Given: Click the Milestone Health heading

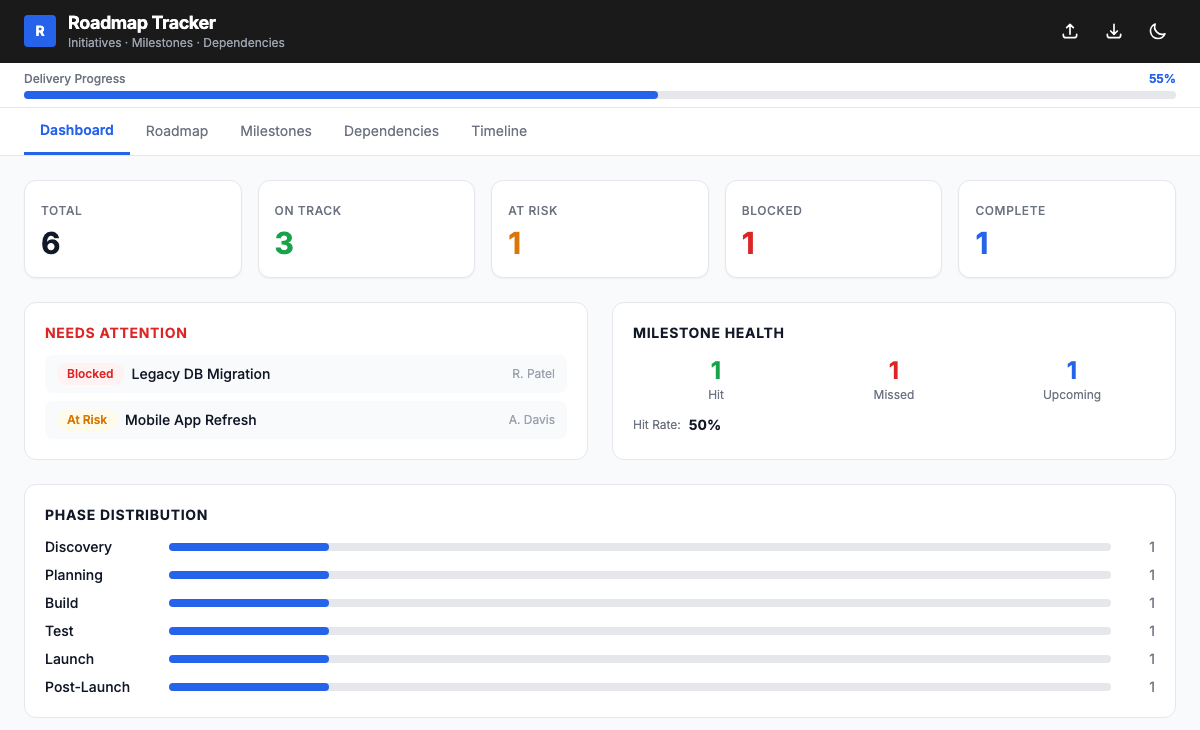Looking at the screenshot, I should (708, 333).
